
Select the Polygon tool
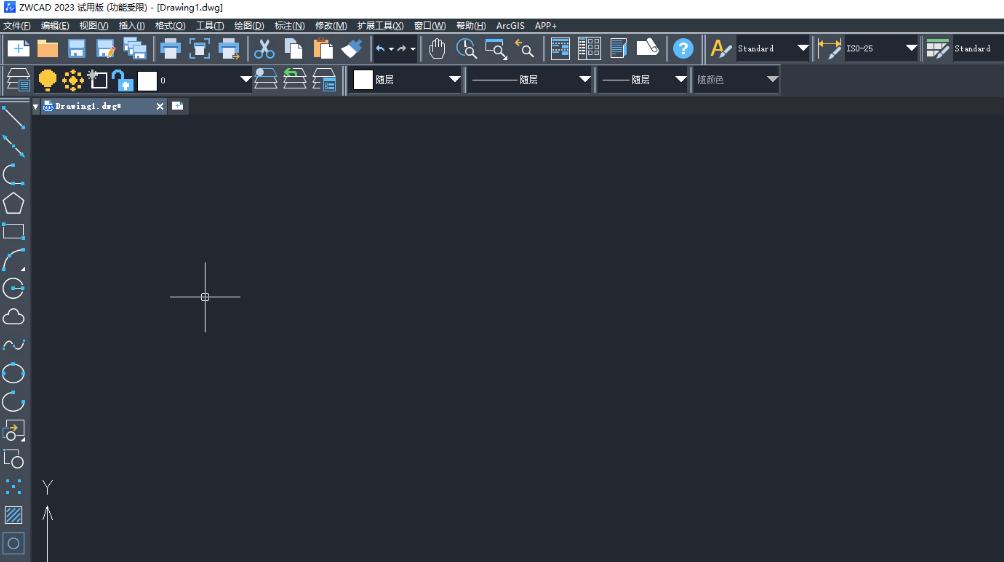(13, 204)
